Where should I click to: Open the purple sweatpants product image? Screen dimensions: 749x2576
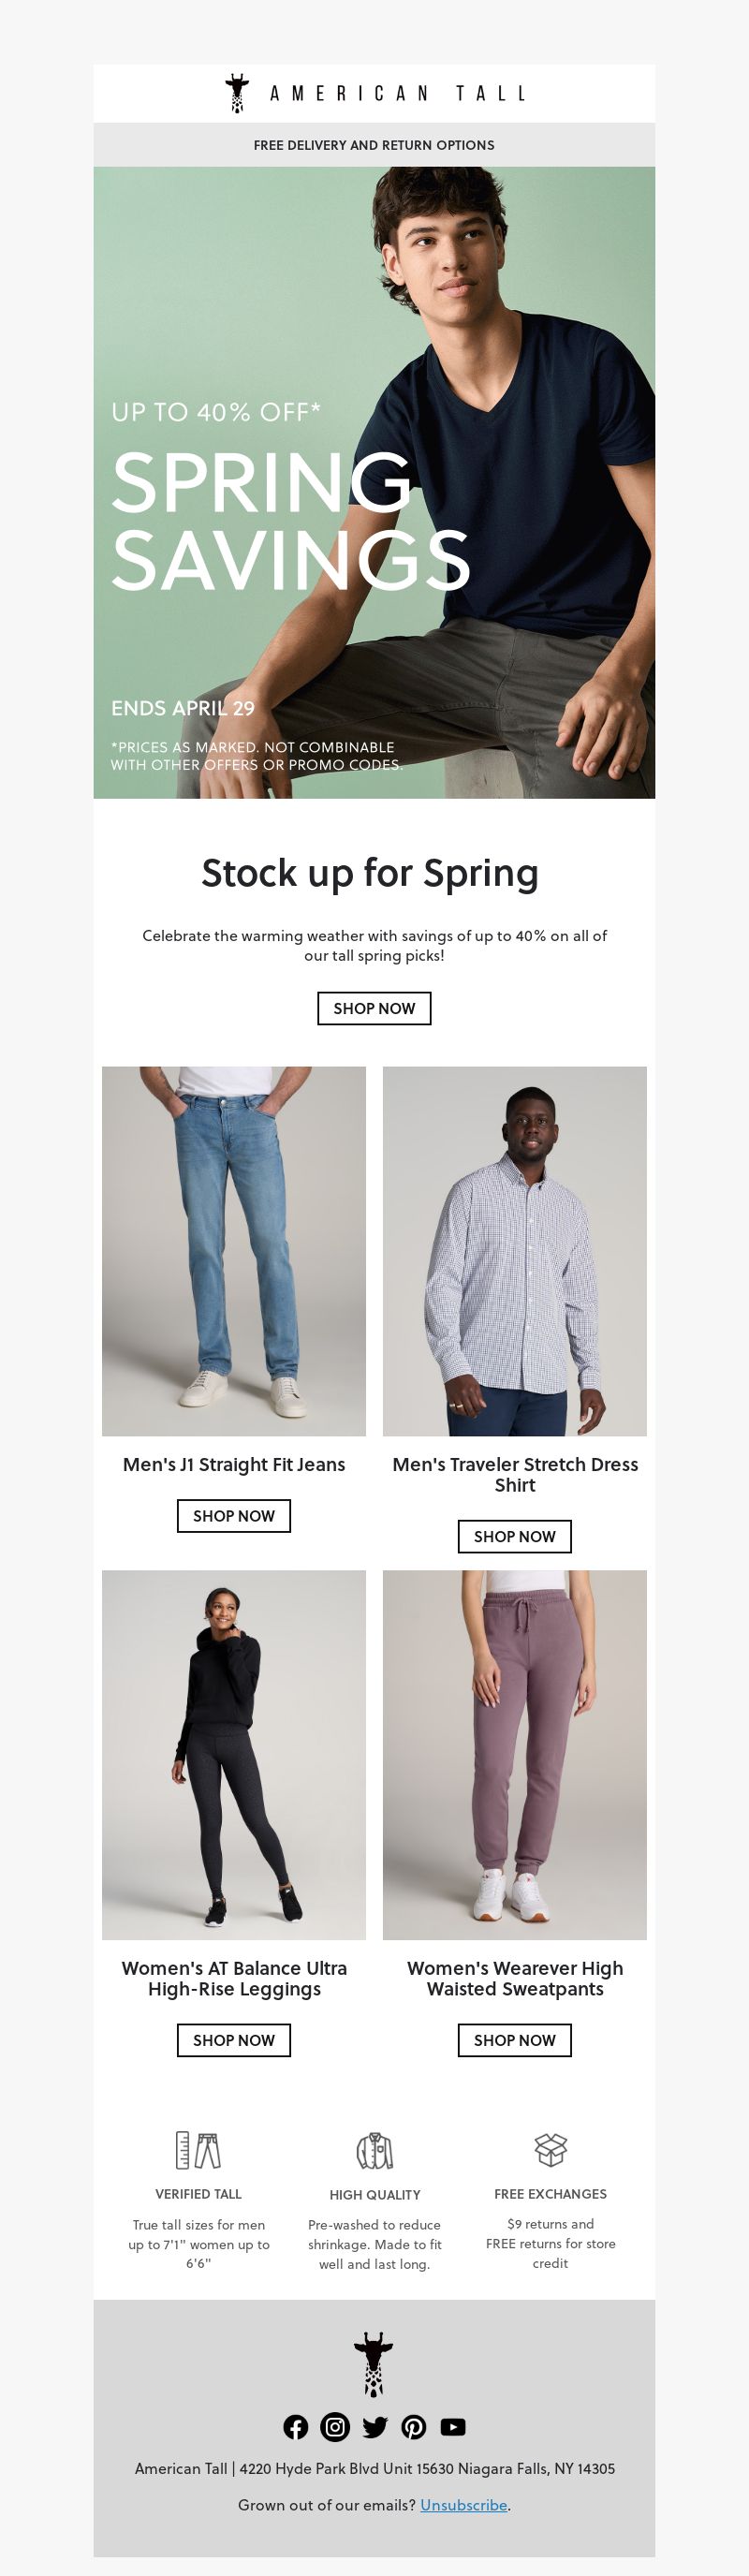tap(515, 1755)
